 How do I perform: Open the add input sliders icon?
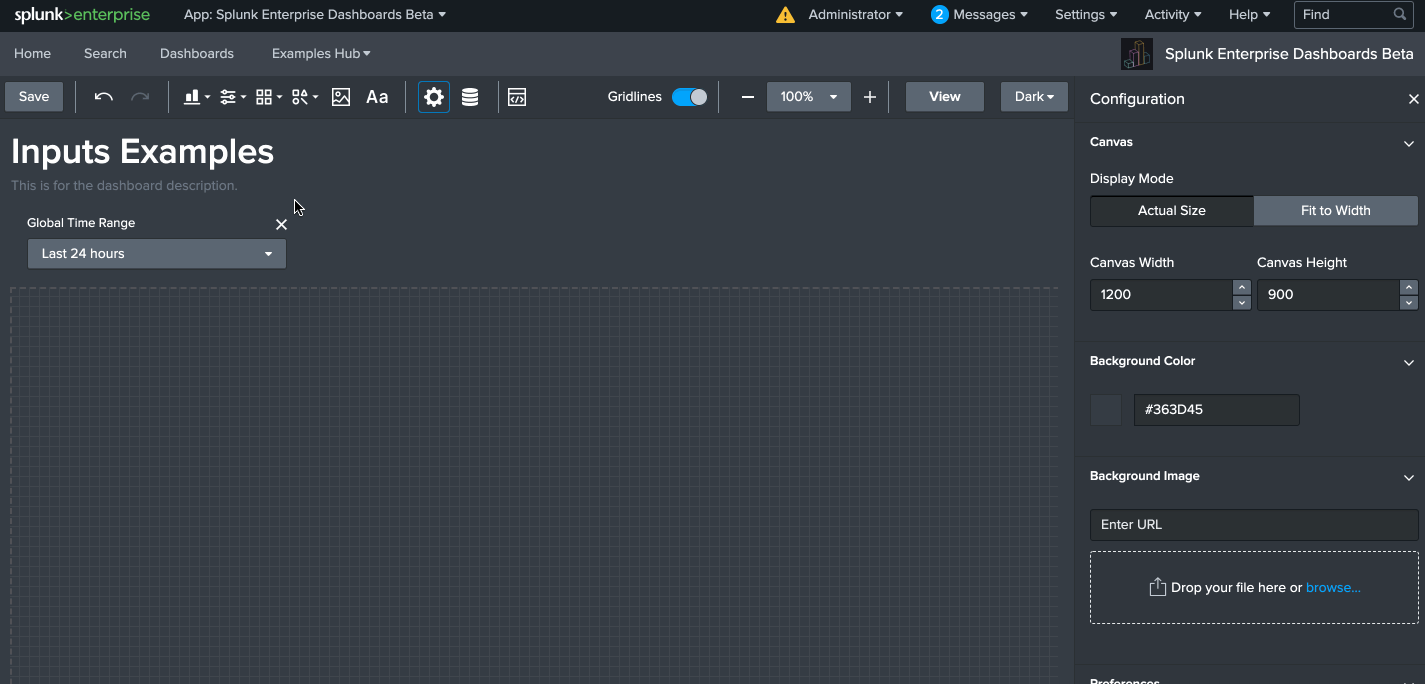231,97
